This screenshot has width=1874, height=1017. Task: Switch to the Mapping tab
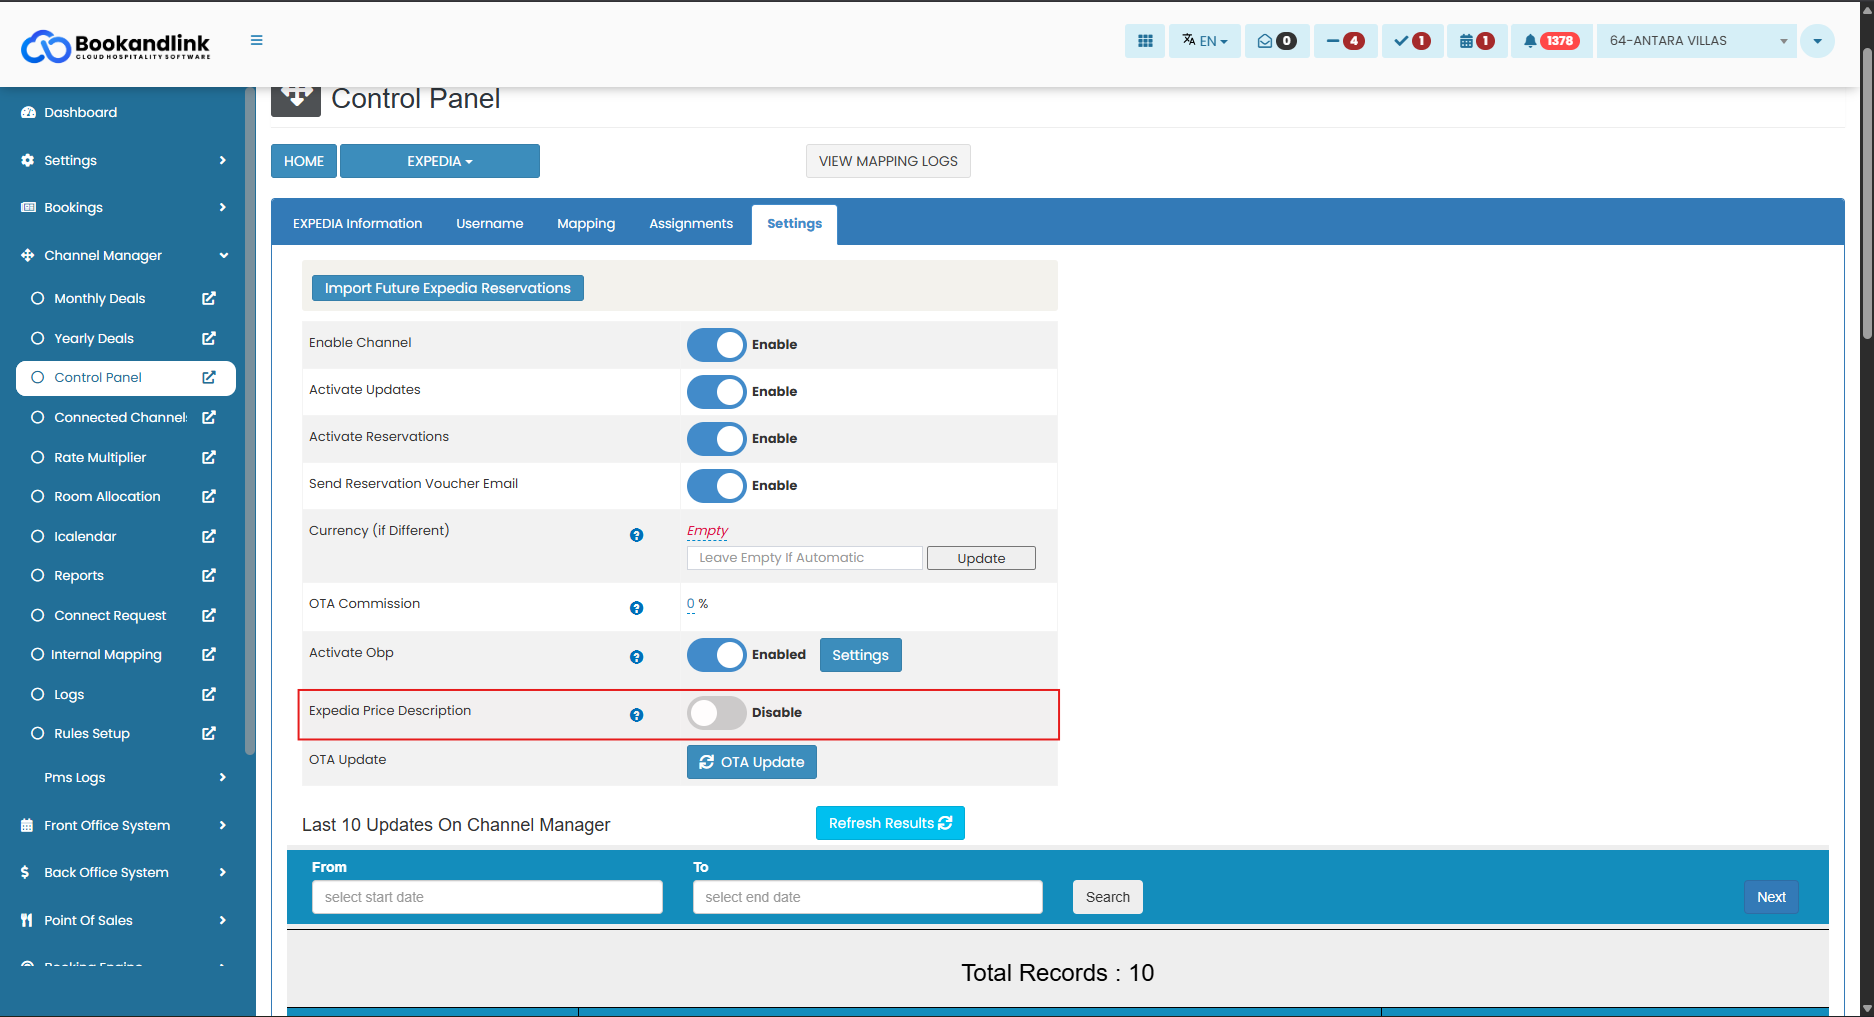(x=586, y=224)
